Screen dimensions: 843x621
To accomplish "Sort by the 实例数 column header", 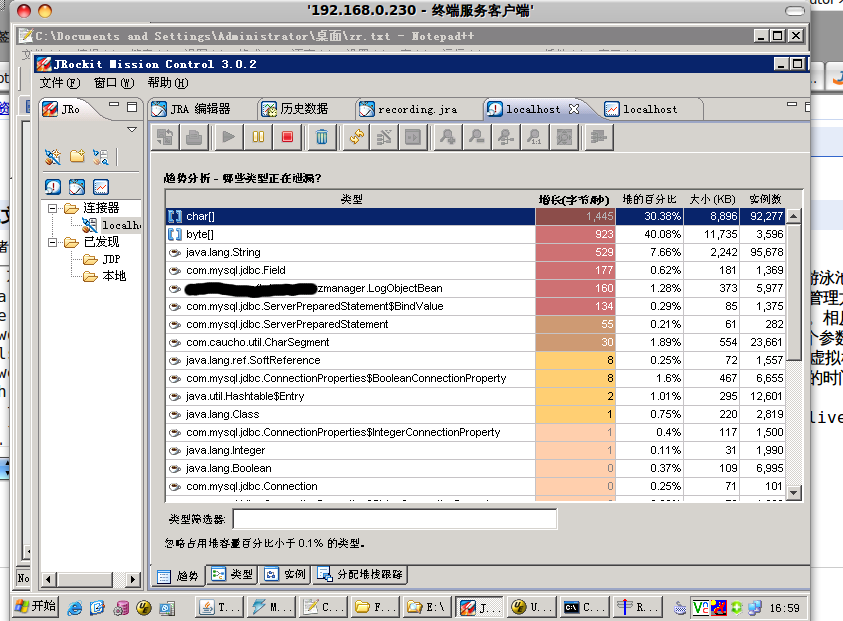I will 766,199.
